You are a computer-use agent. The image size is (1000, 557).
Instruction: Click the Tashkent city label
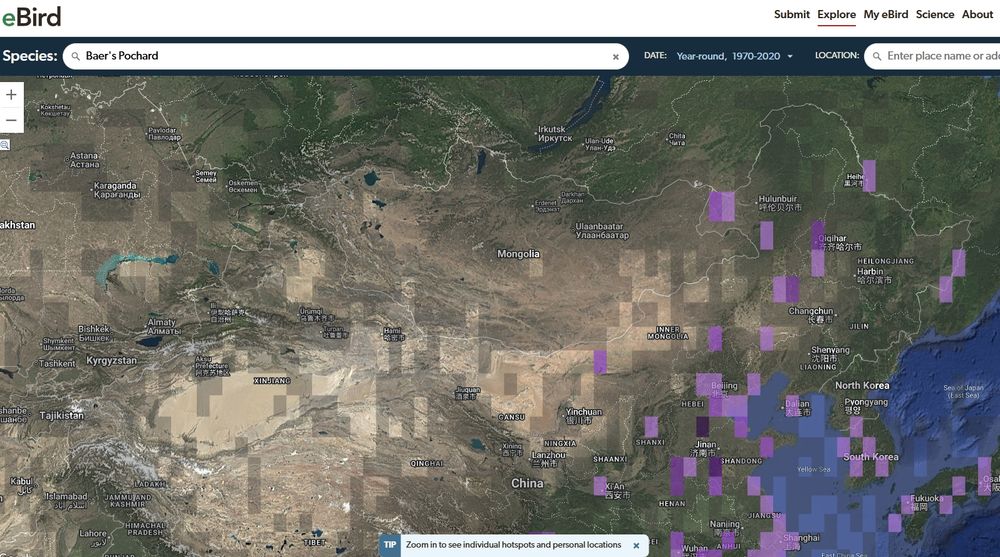click(x=57, y=364)
